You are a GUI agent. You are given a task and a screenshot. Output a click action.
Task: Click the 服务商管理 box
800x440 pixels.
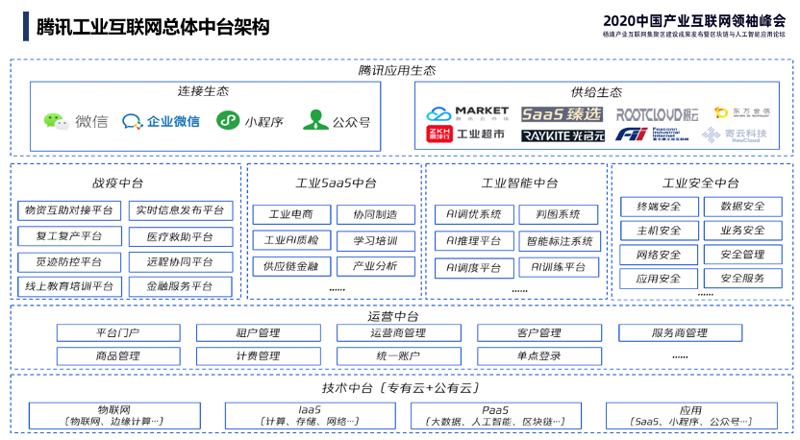(680, 333)
